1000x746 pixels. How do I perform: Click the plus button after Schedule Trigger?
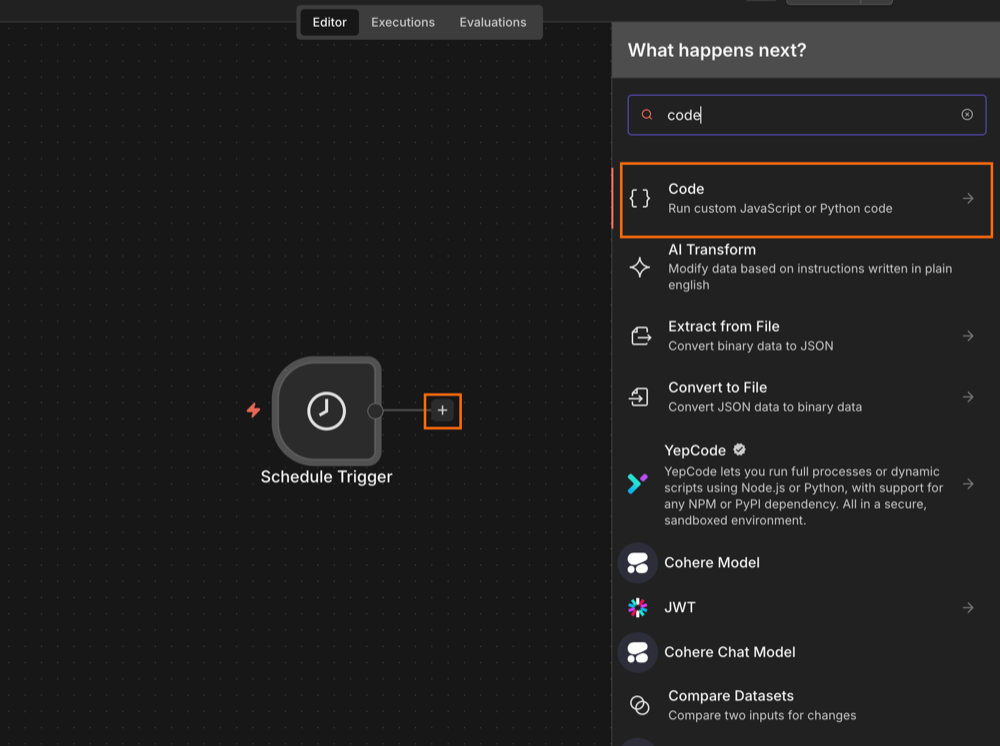[442, 410]
